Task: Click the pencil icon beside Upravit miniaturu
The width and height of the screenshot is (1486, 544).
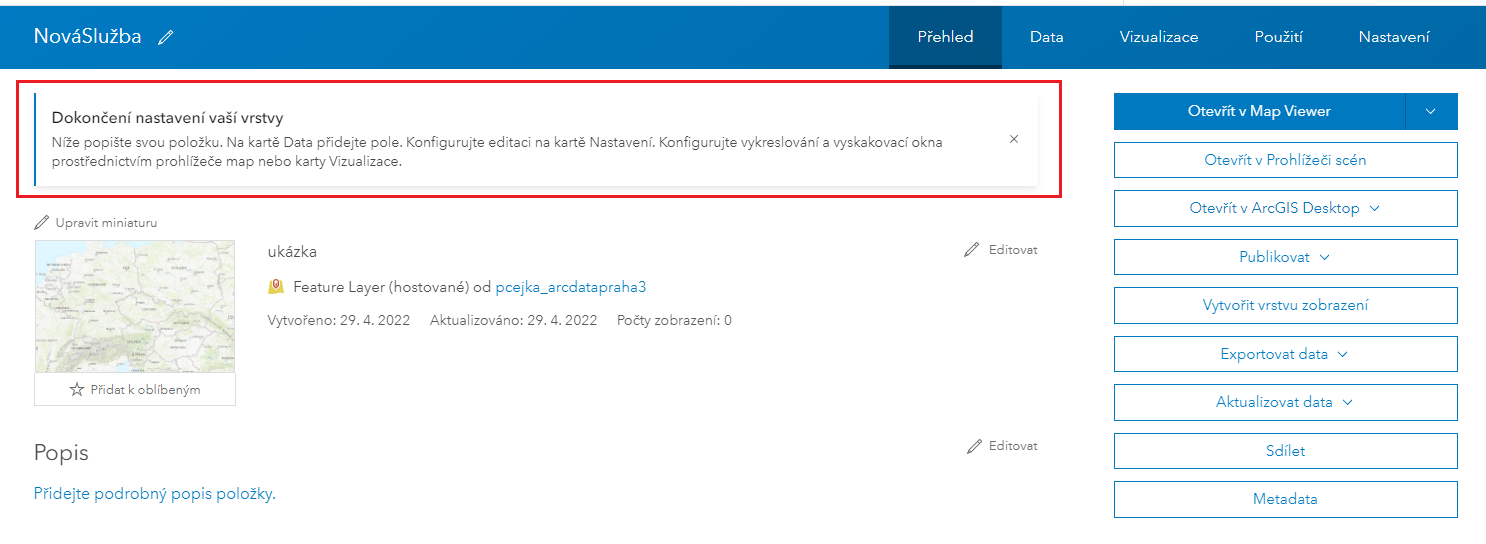Action: pos(41,222)
